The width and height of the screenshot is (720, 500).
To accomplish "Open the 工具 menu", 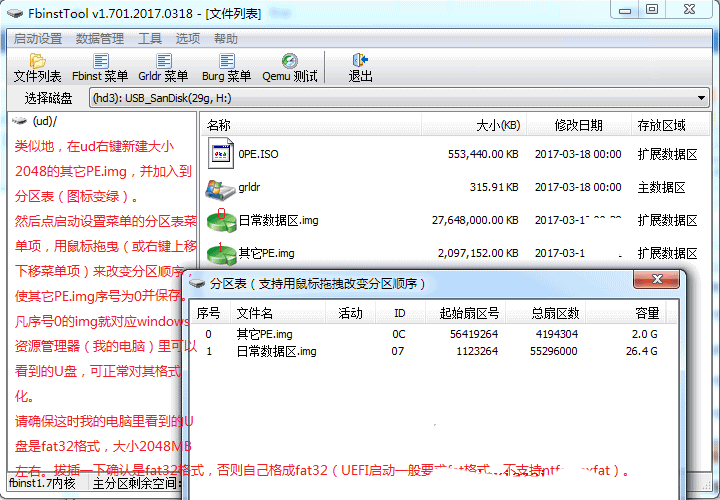I will click(x=150, y=39).
